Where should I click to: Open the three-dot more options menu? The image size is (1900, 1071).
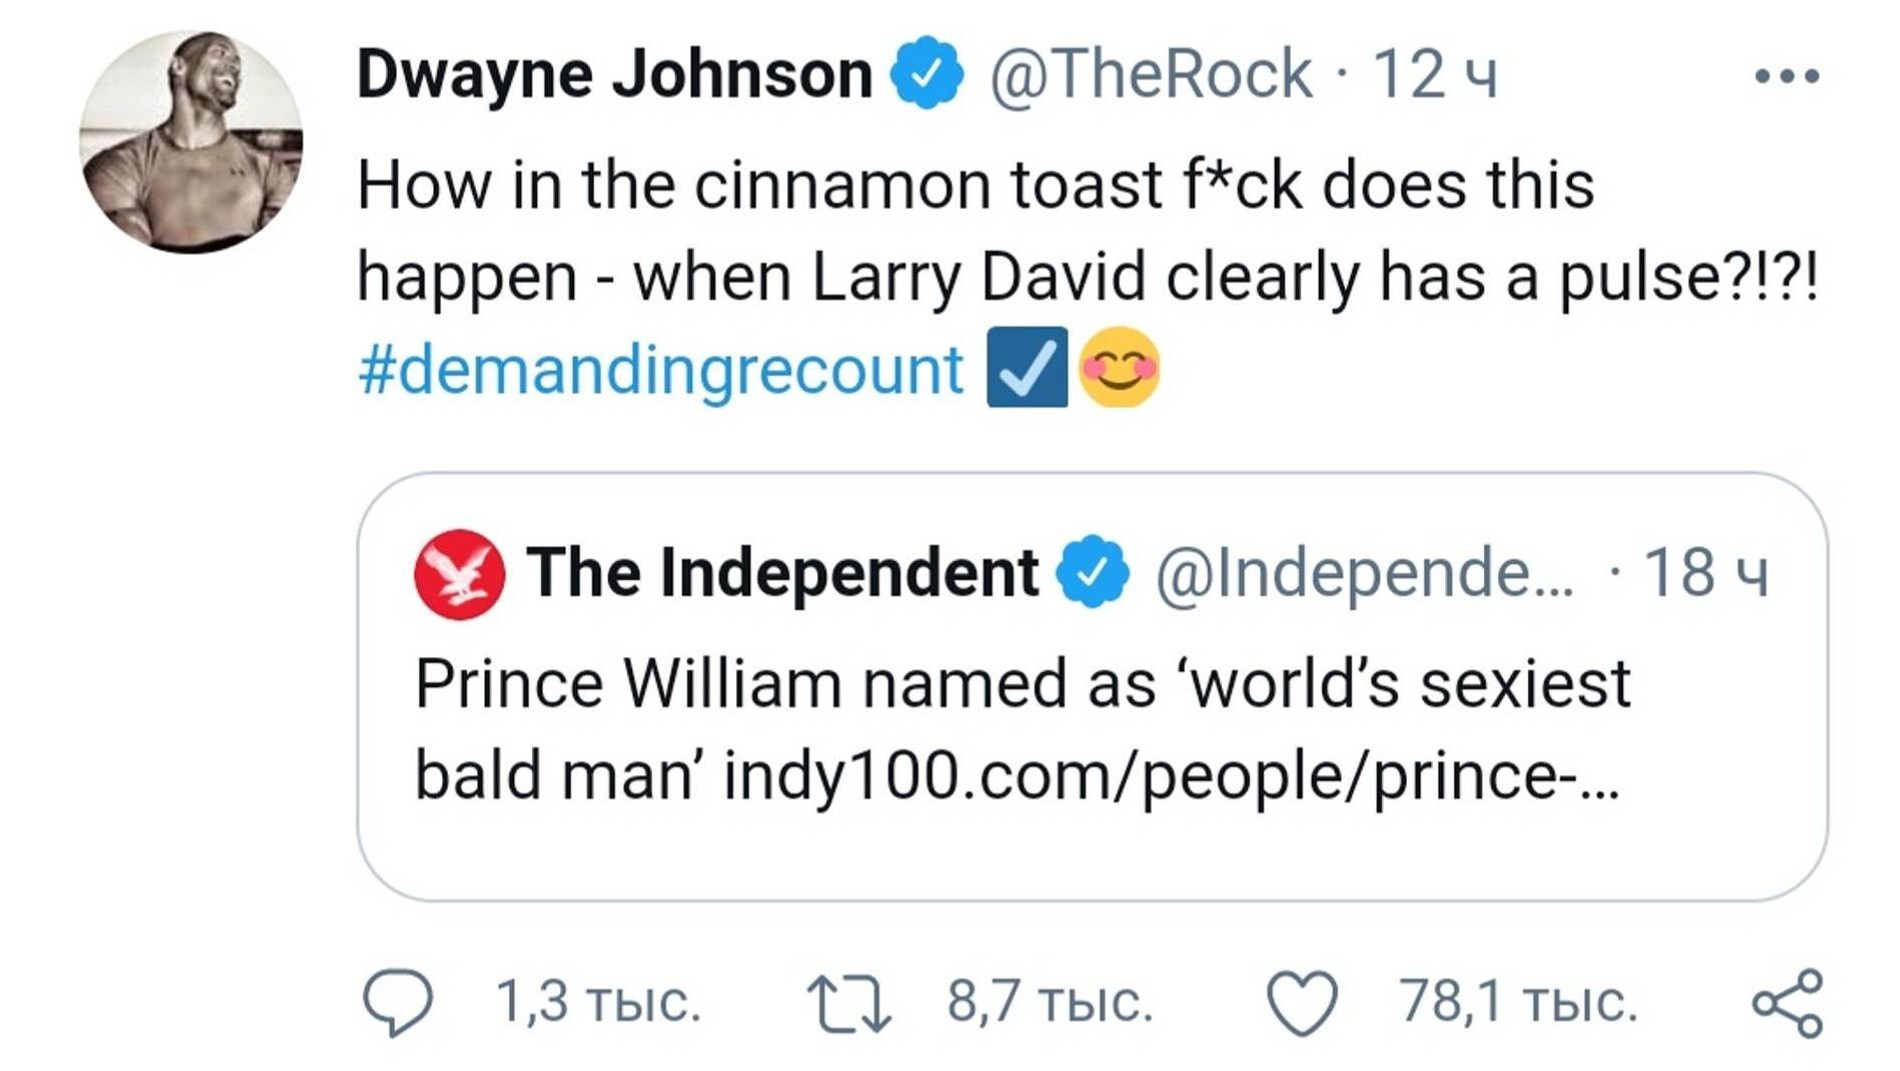click(1787, 75)
